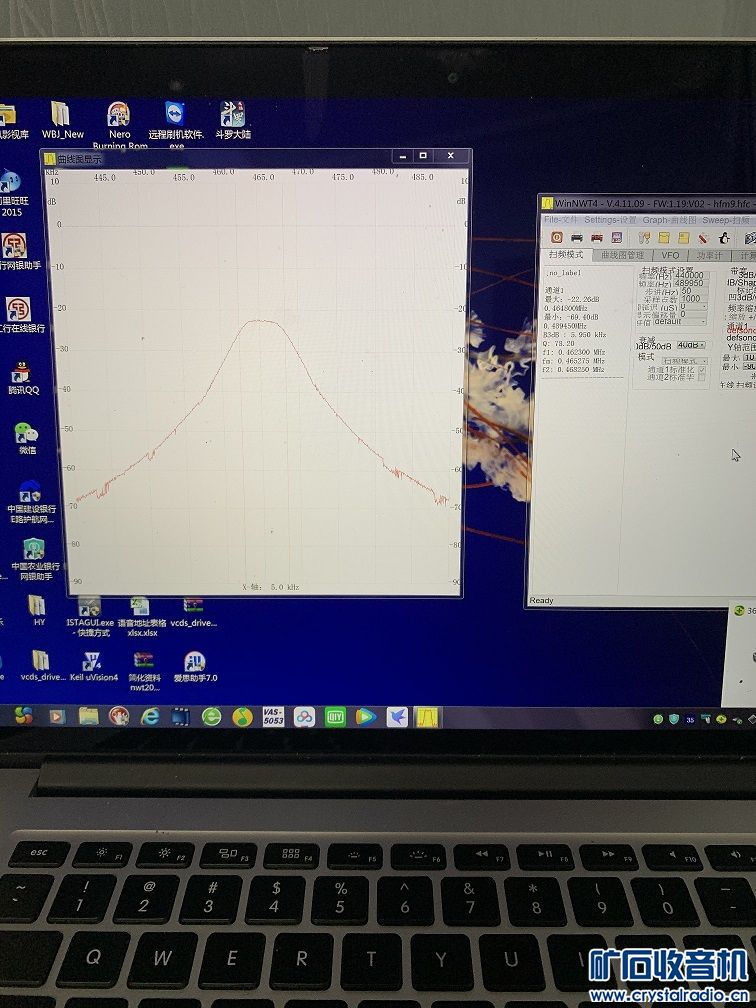Open the 腾讯QQ desktop shortcut
The width and height of the screenshot is (756, 1008).
click(24, 379)
